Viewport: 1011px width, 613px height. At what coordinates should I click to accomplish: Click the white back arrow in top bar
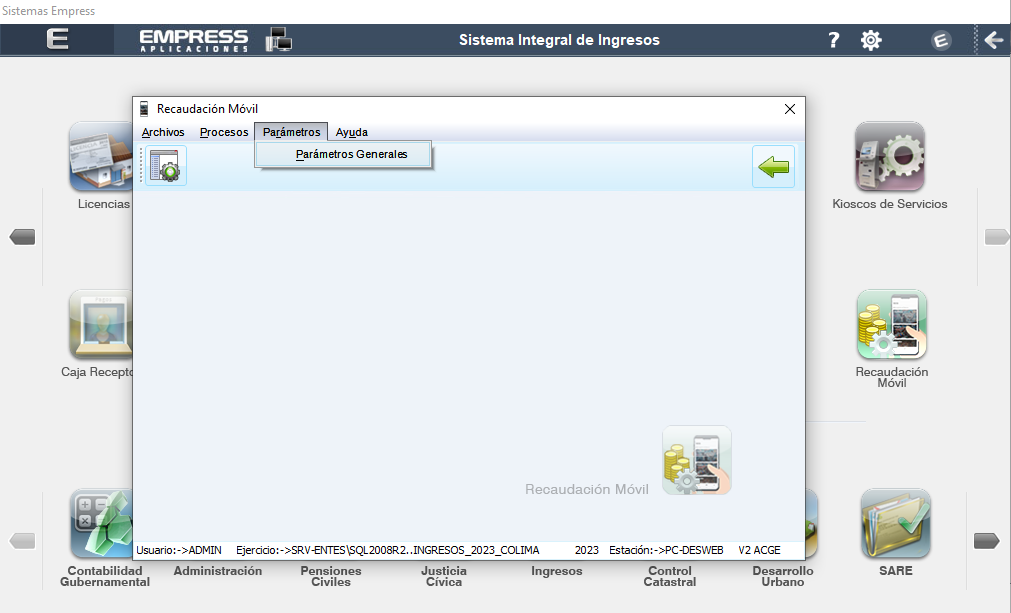[x=992, y=40]
